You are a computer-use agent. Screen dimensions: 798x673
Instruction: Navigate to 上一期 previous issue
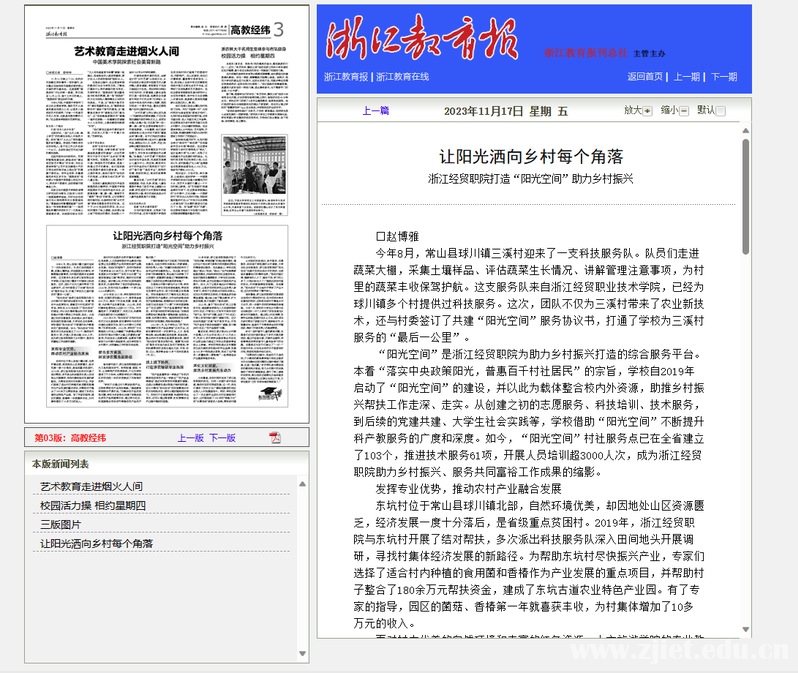coord(686,76)
